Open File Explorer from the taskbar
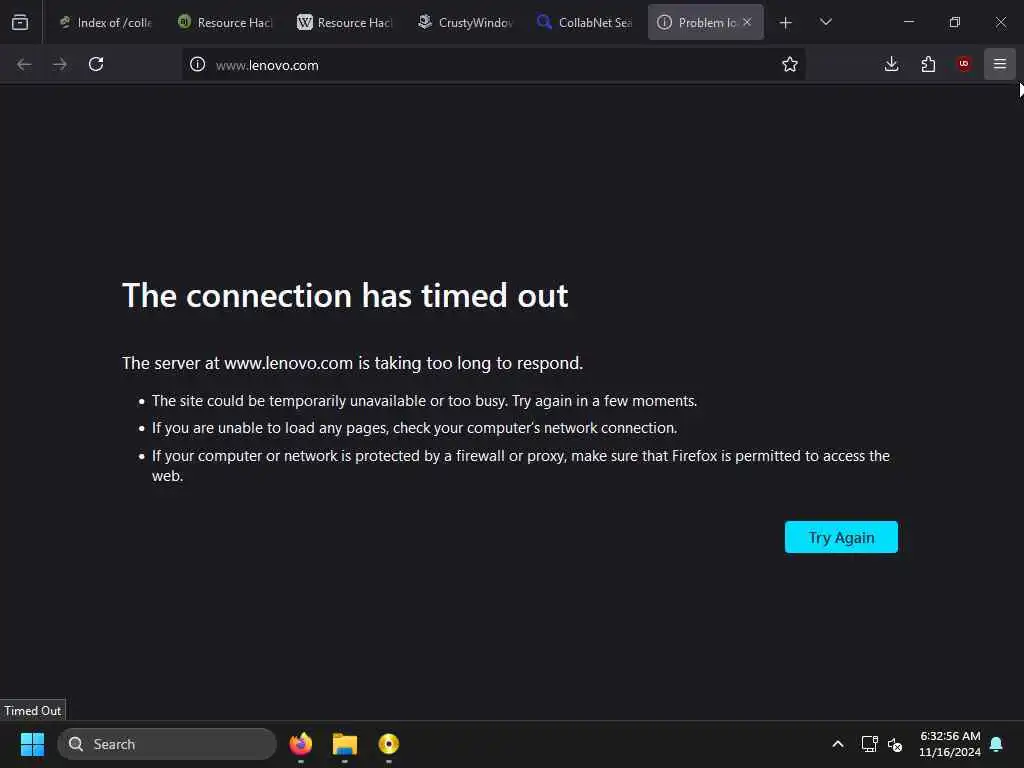 pos(345,744)
